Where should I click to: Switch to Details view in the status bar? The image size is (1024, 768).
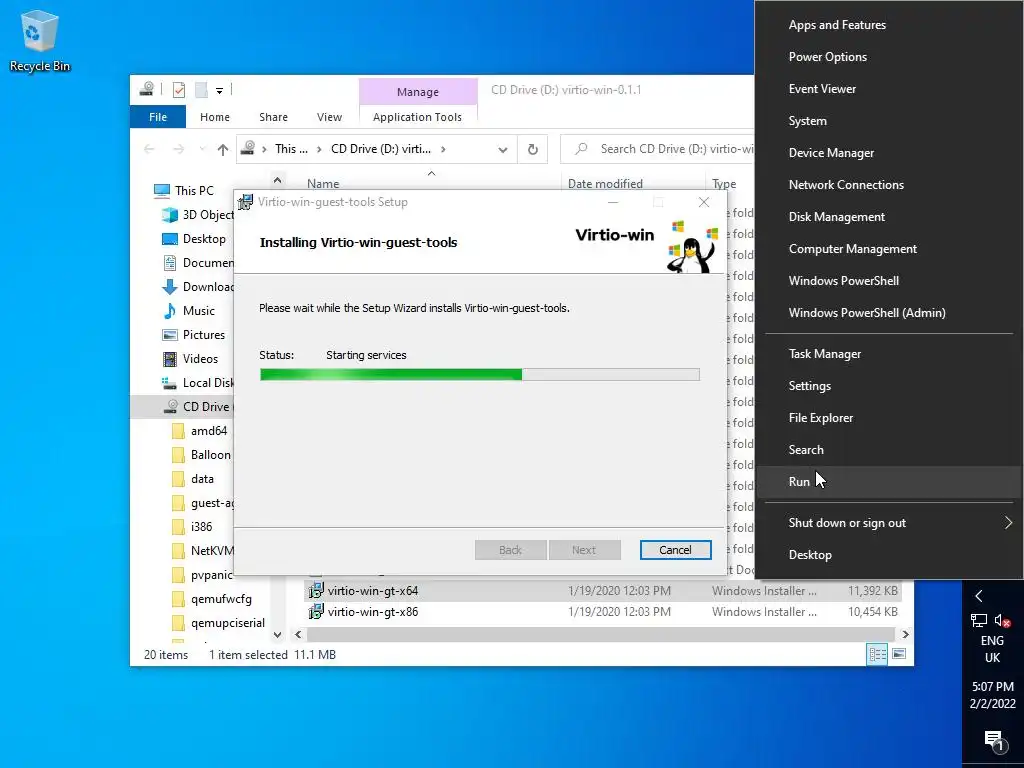[877, 654]
